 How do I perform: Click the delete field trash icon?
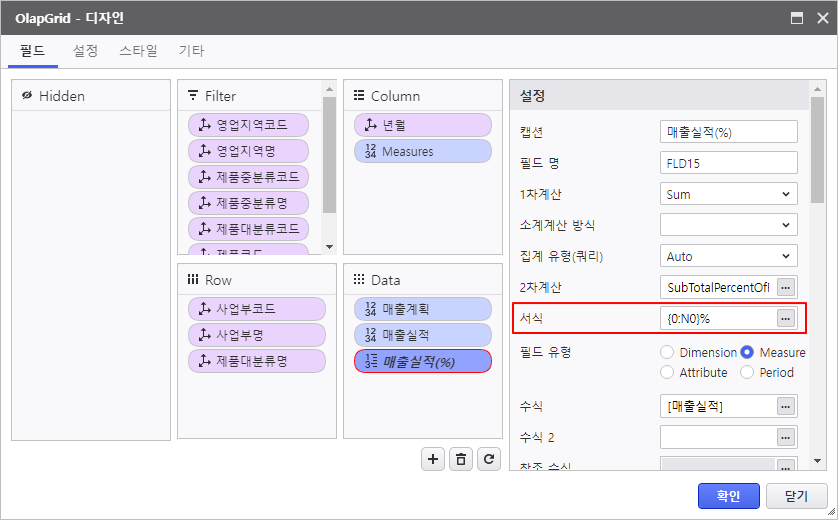(x=460, y=459)
